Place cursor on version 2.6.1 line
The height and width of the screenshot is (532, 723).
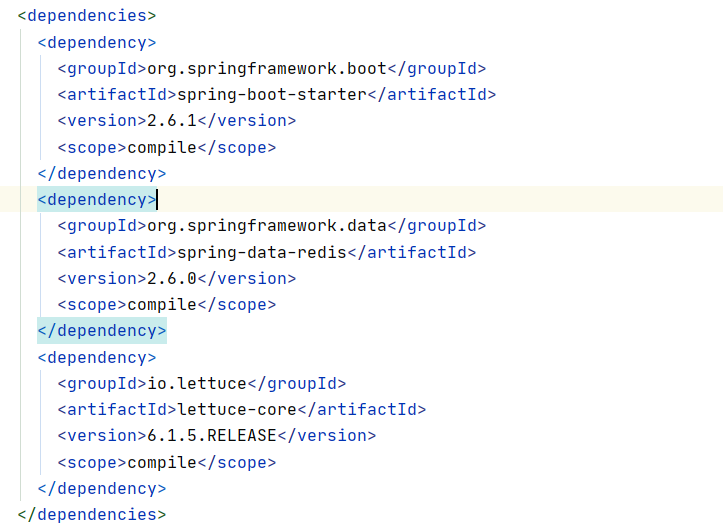[177, 121]
